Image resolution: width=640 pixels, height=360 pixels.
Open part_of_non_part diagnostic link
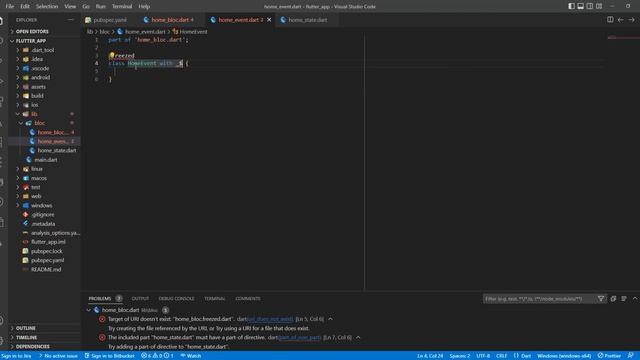[x=299, y=338]
